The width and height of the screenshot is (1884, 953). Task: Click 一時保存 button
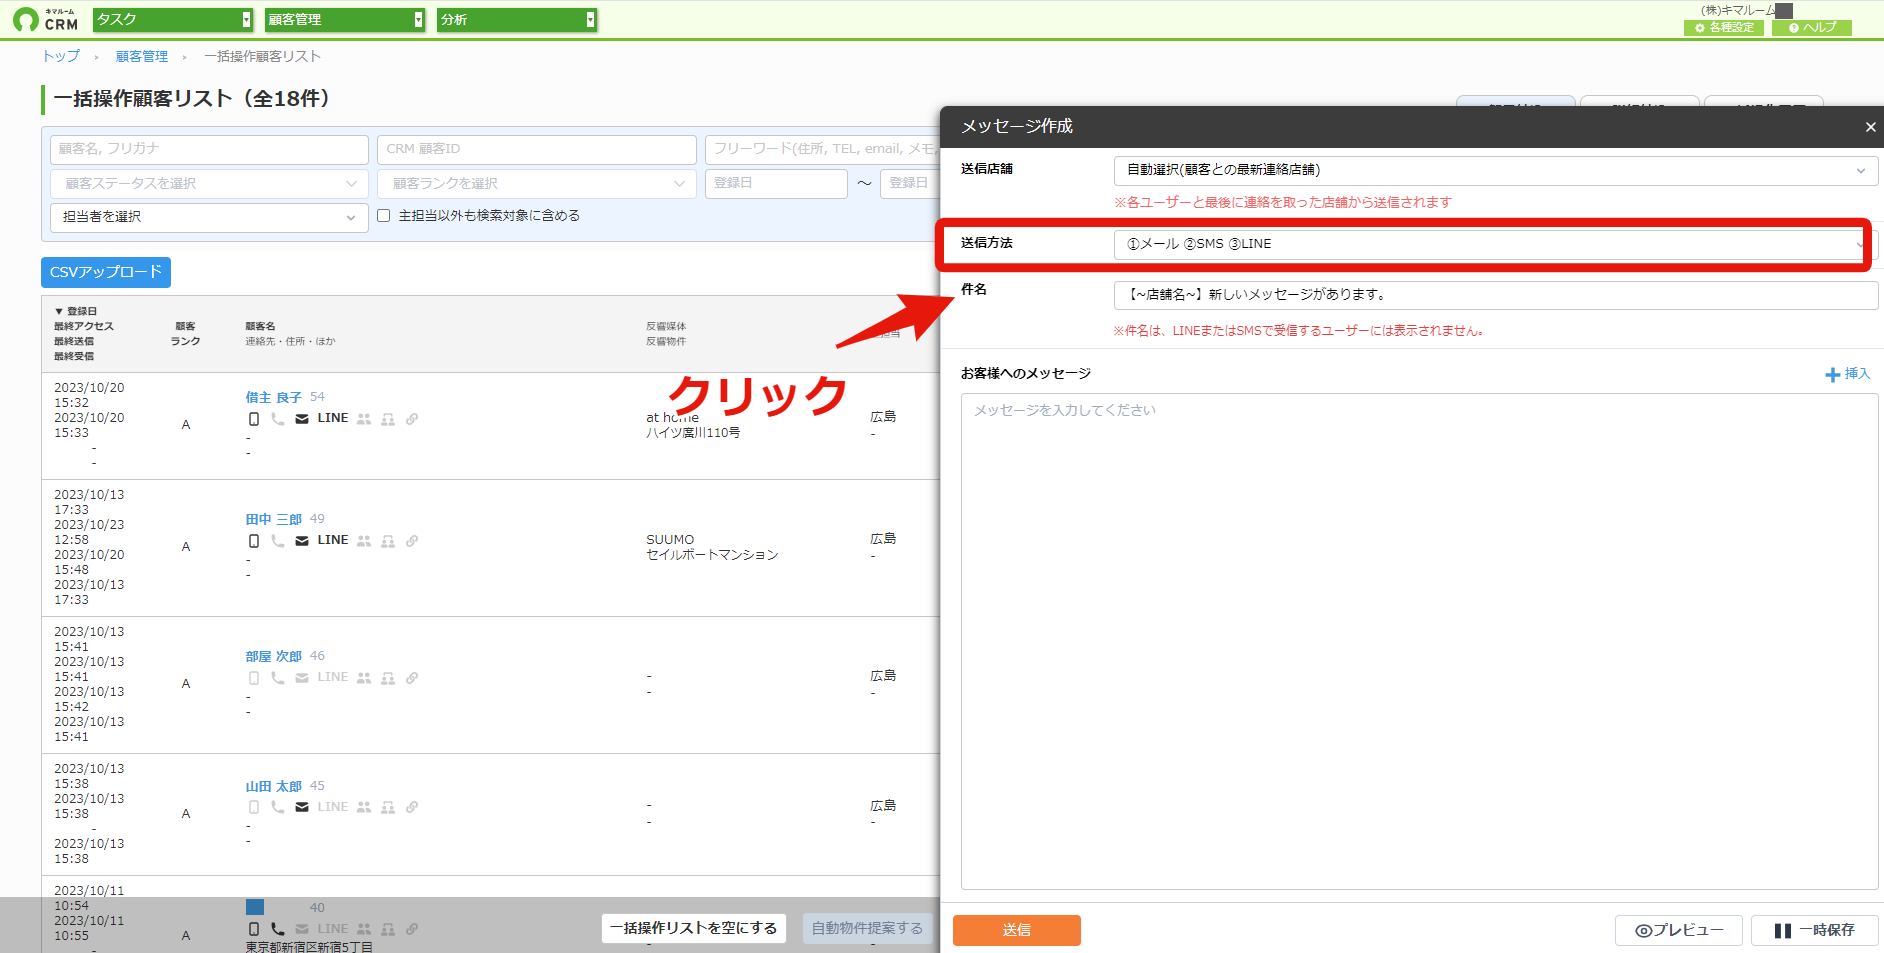1814,930
